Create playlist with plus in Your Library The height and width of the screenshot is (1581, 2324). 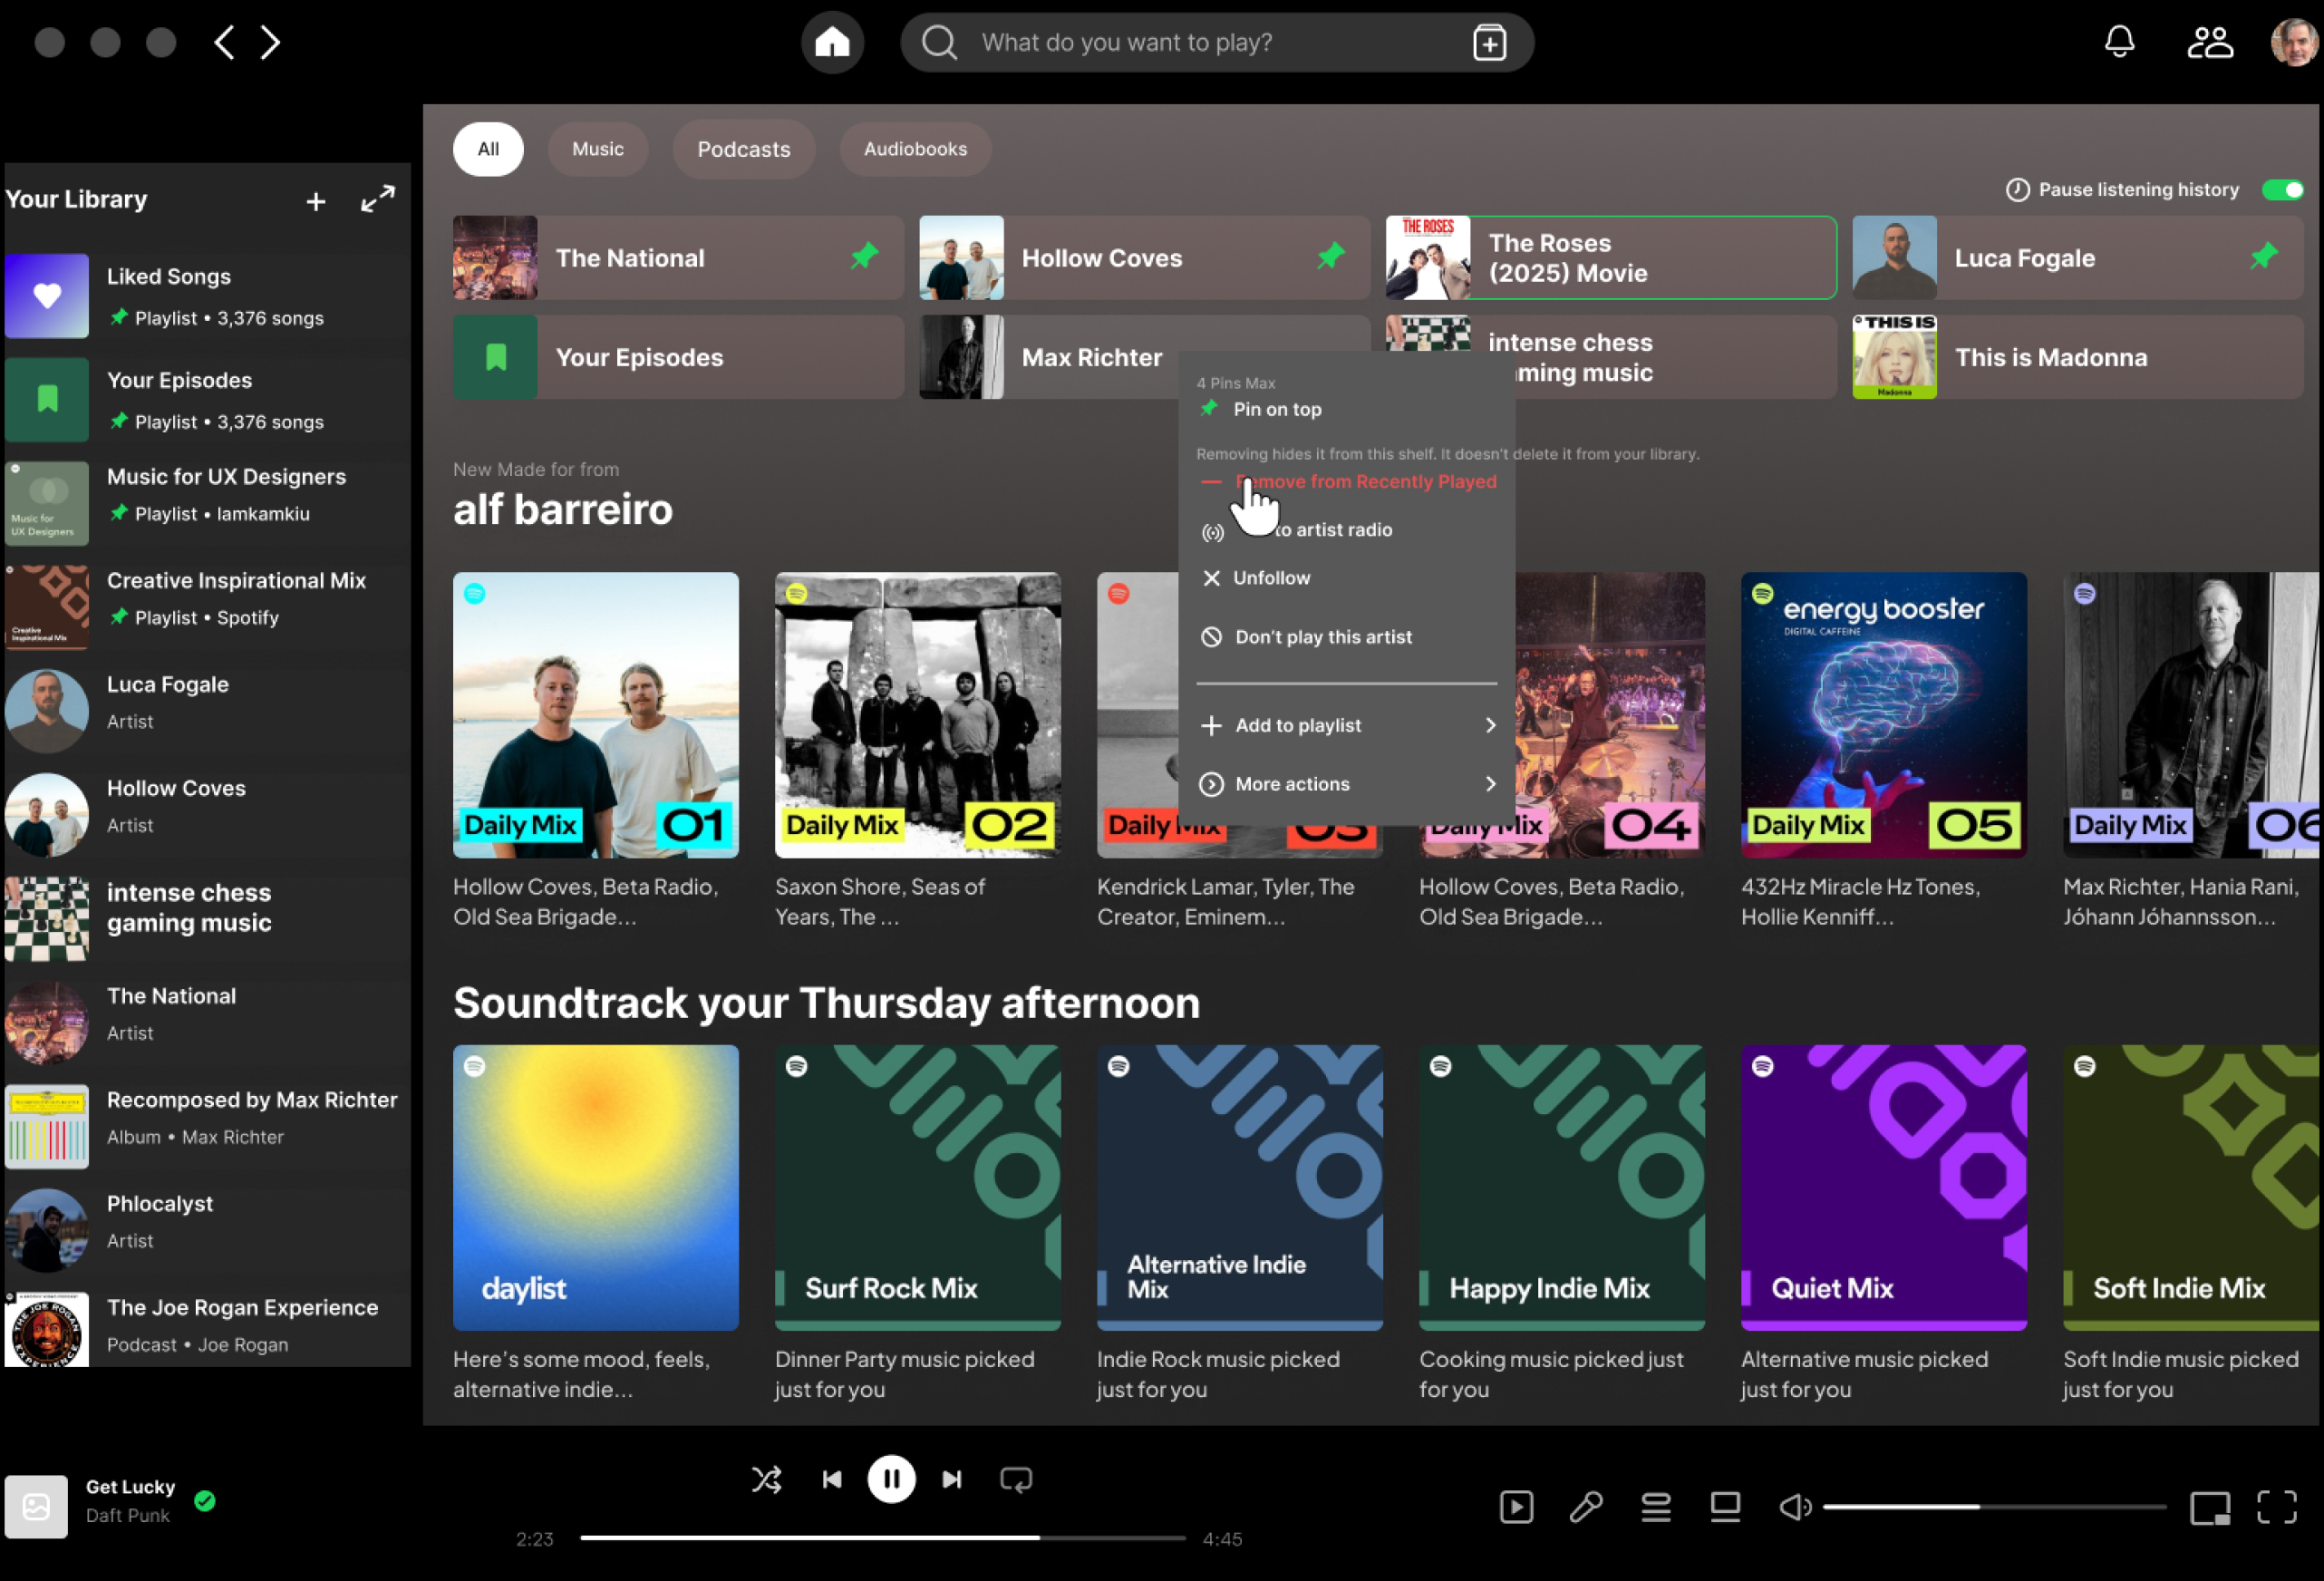pyautogui.click(x=316, y=201)
